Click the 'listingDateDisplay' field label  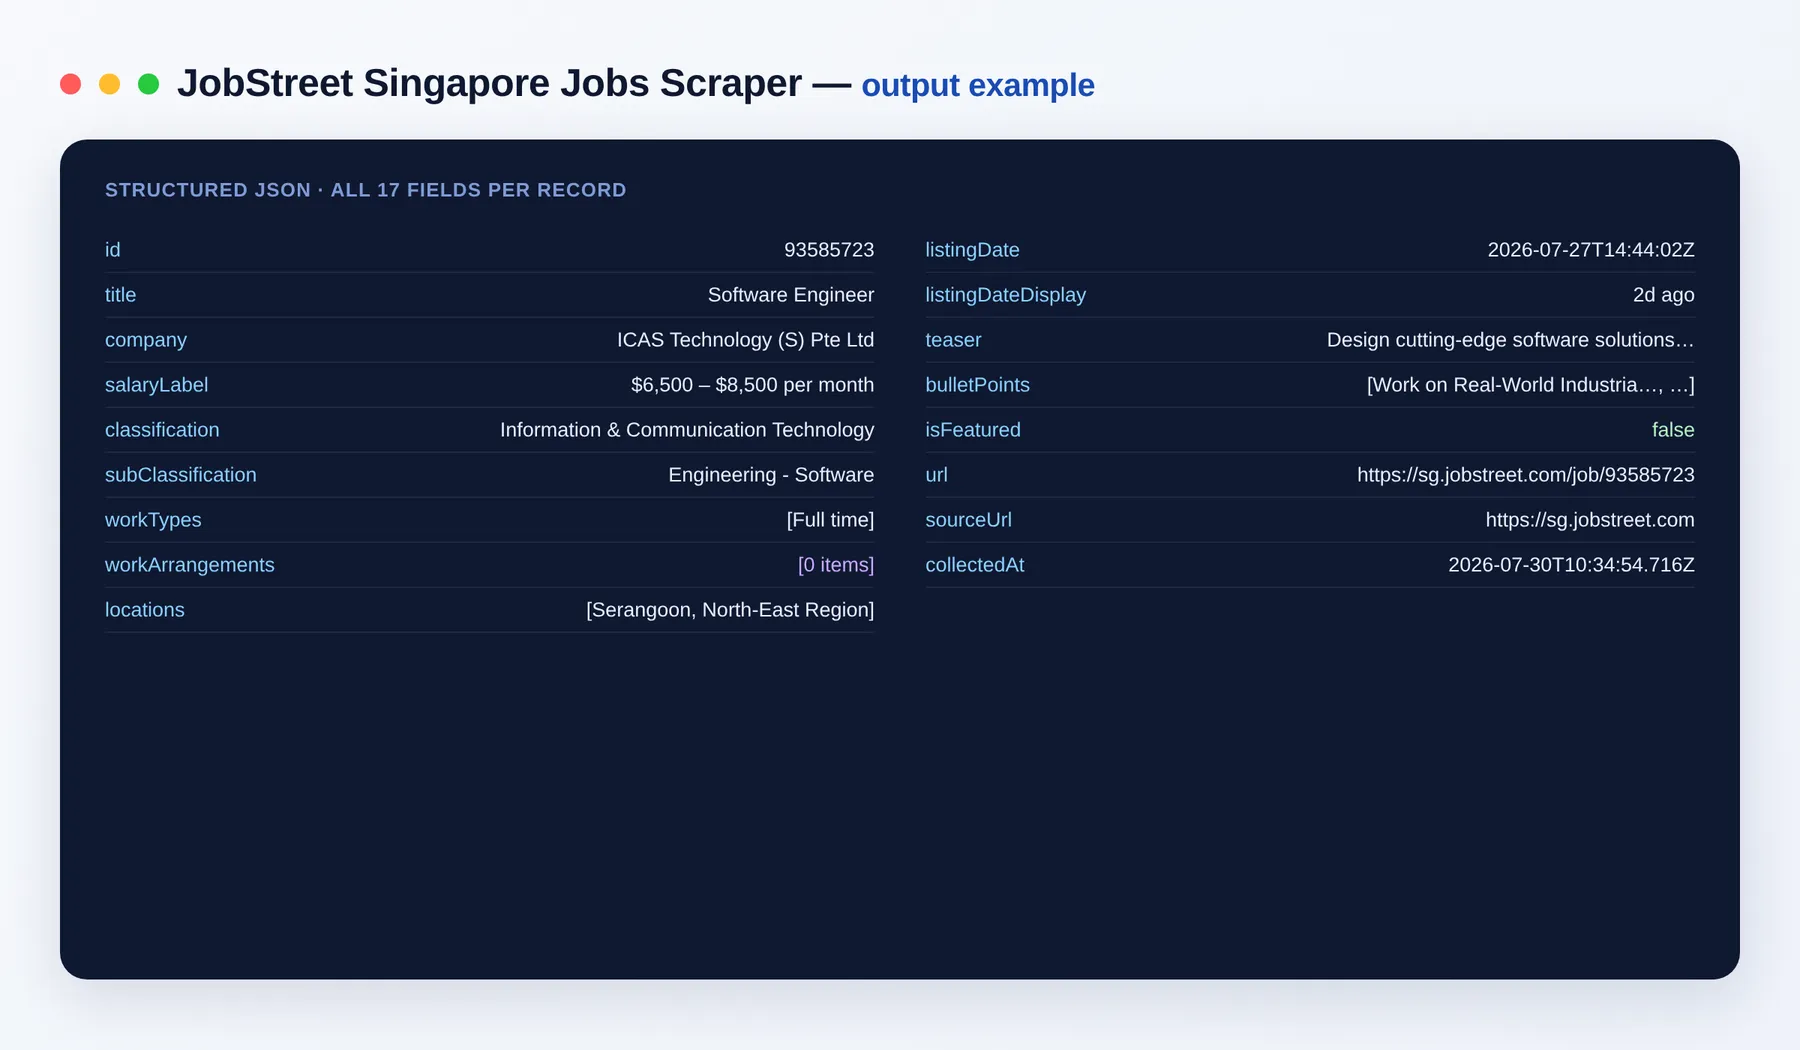tap(1005, 295)
